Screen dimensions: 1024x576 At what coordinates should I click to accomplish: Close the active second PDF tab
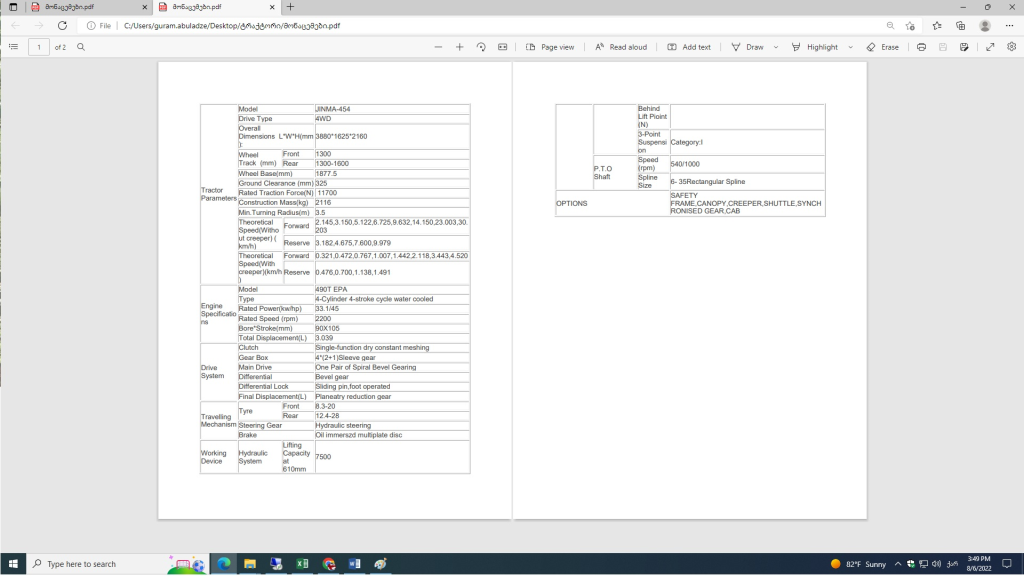click(x=272, y=7)
